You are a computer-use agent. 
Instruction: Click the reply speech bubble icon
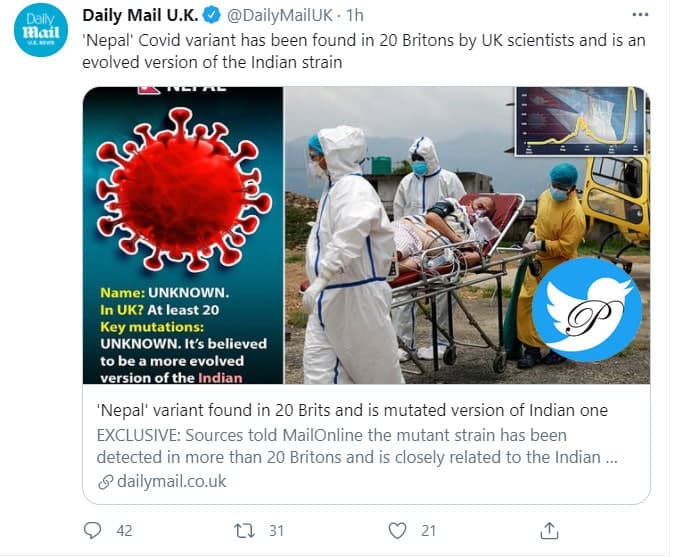coord(93,530)
